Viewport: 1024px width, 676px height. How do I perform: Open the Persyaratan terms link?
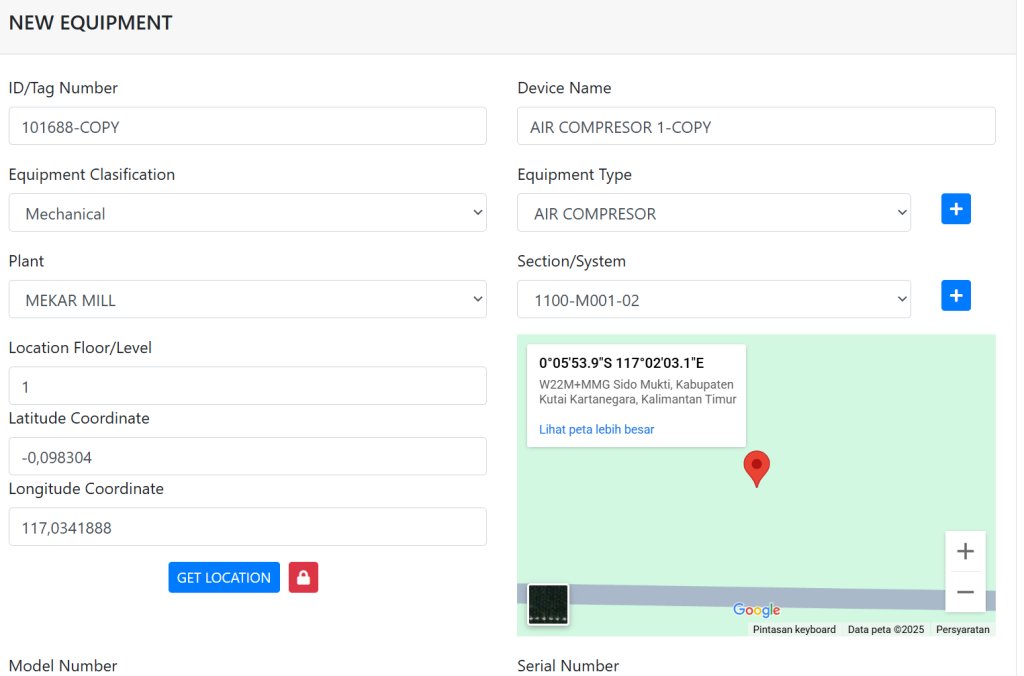coord(962,630)
